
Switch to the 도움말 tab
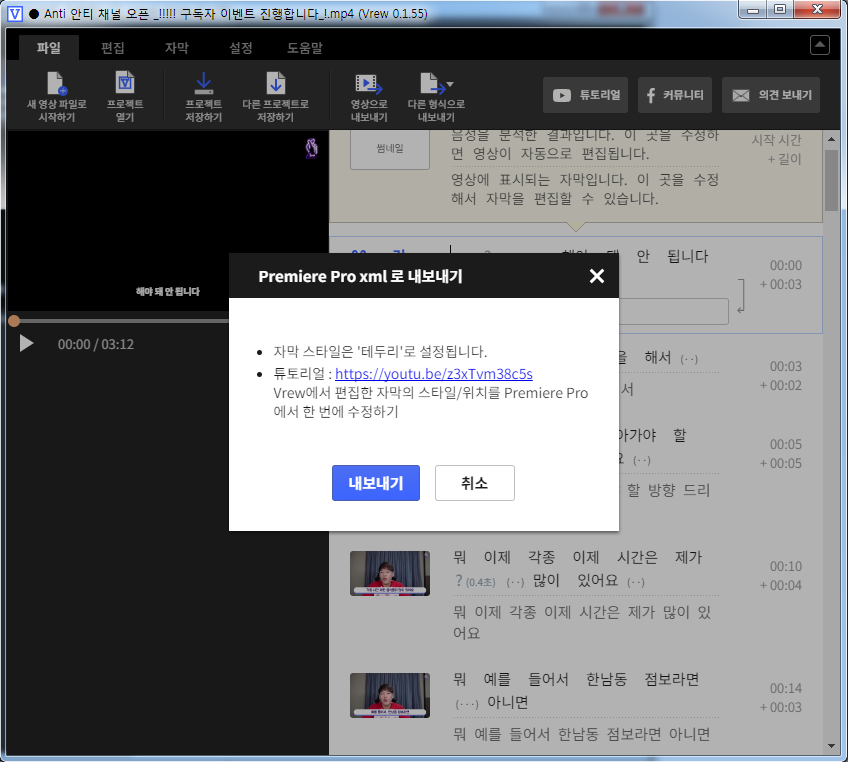pyautogui.click(x=304, y=48)
